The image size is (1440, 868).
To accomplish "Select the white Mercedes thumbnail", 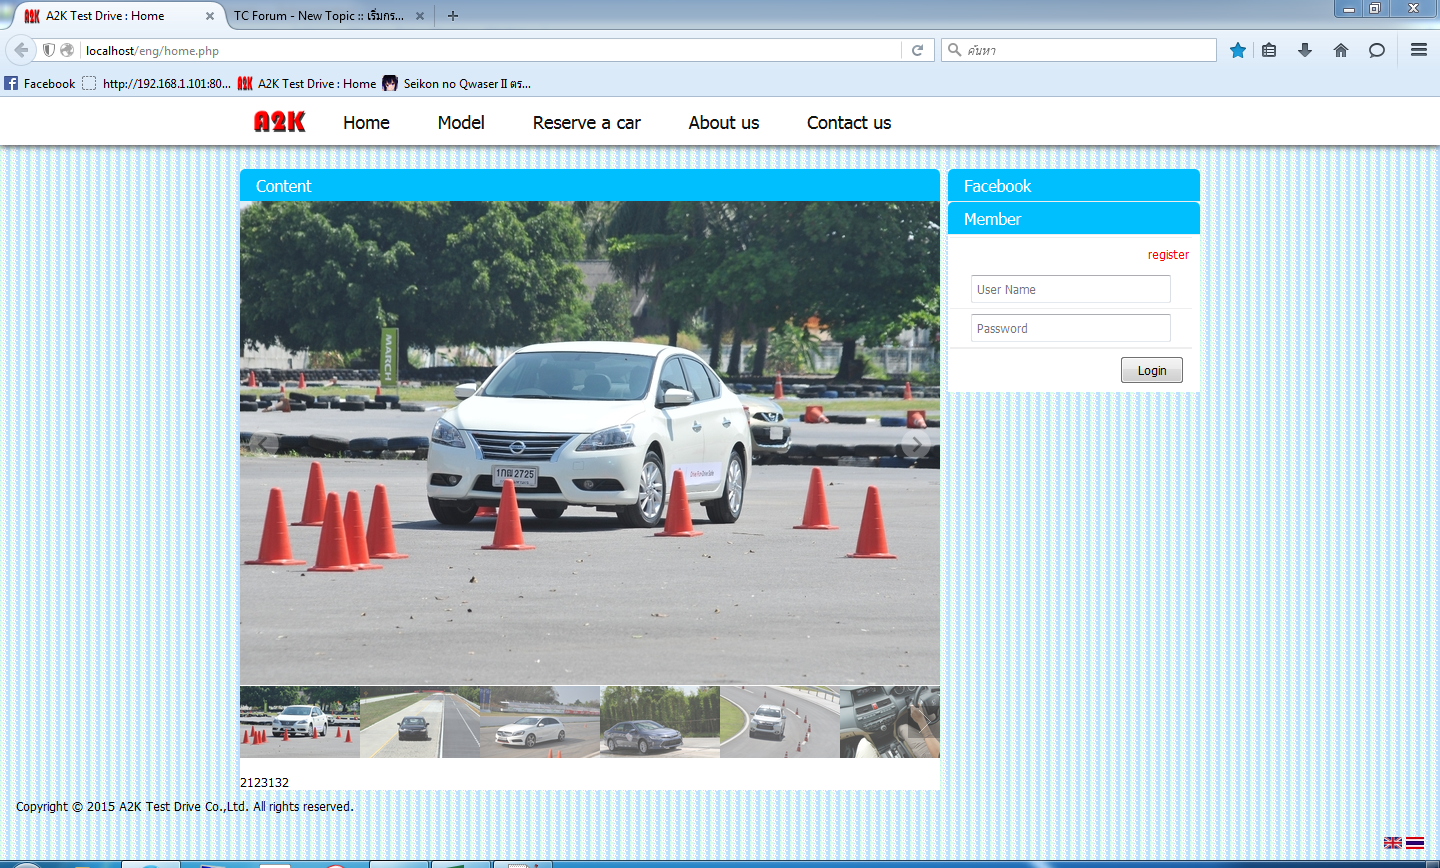I will pos(540,722).
